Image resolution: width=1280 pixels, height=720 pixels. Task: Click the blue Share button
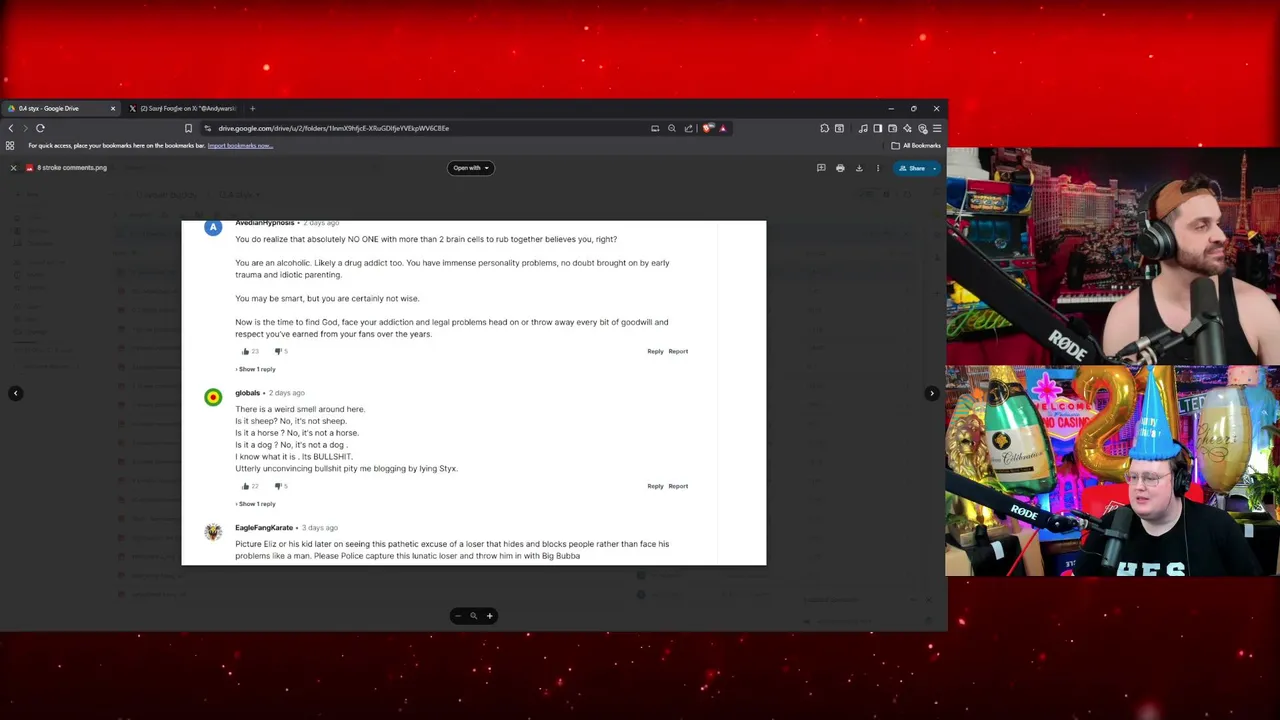click(x=912, y=168)
